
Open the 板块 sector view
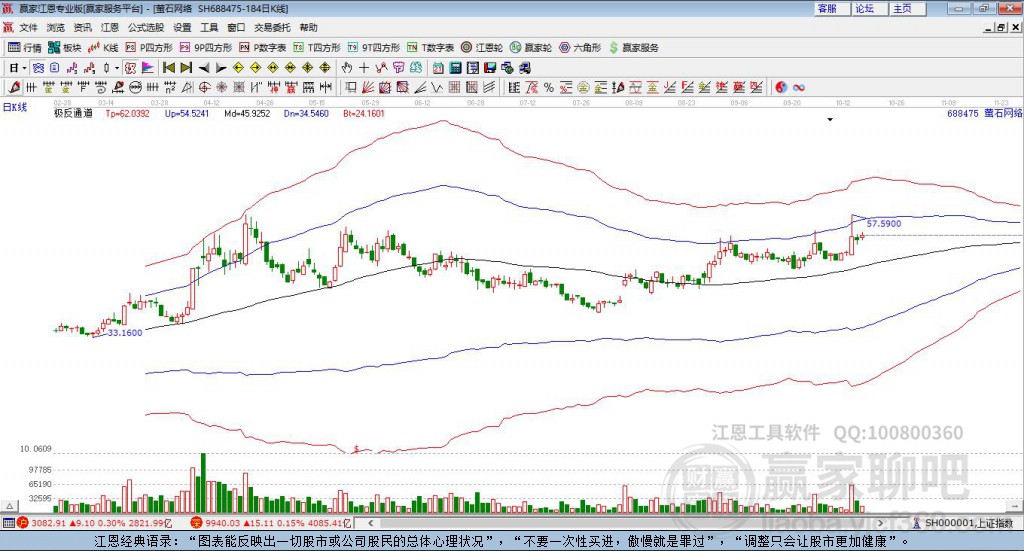64,48
